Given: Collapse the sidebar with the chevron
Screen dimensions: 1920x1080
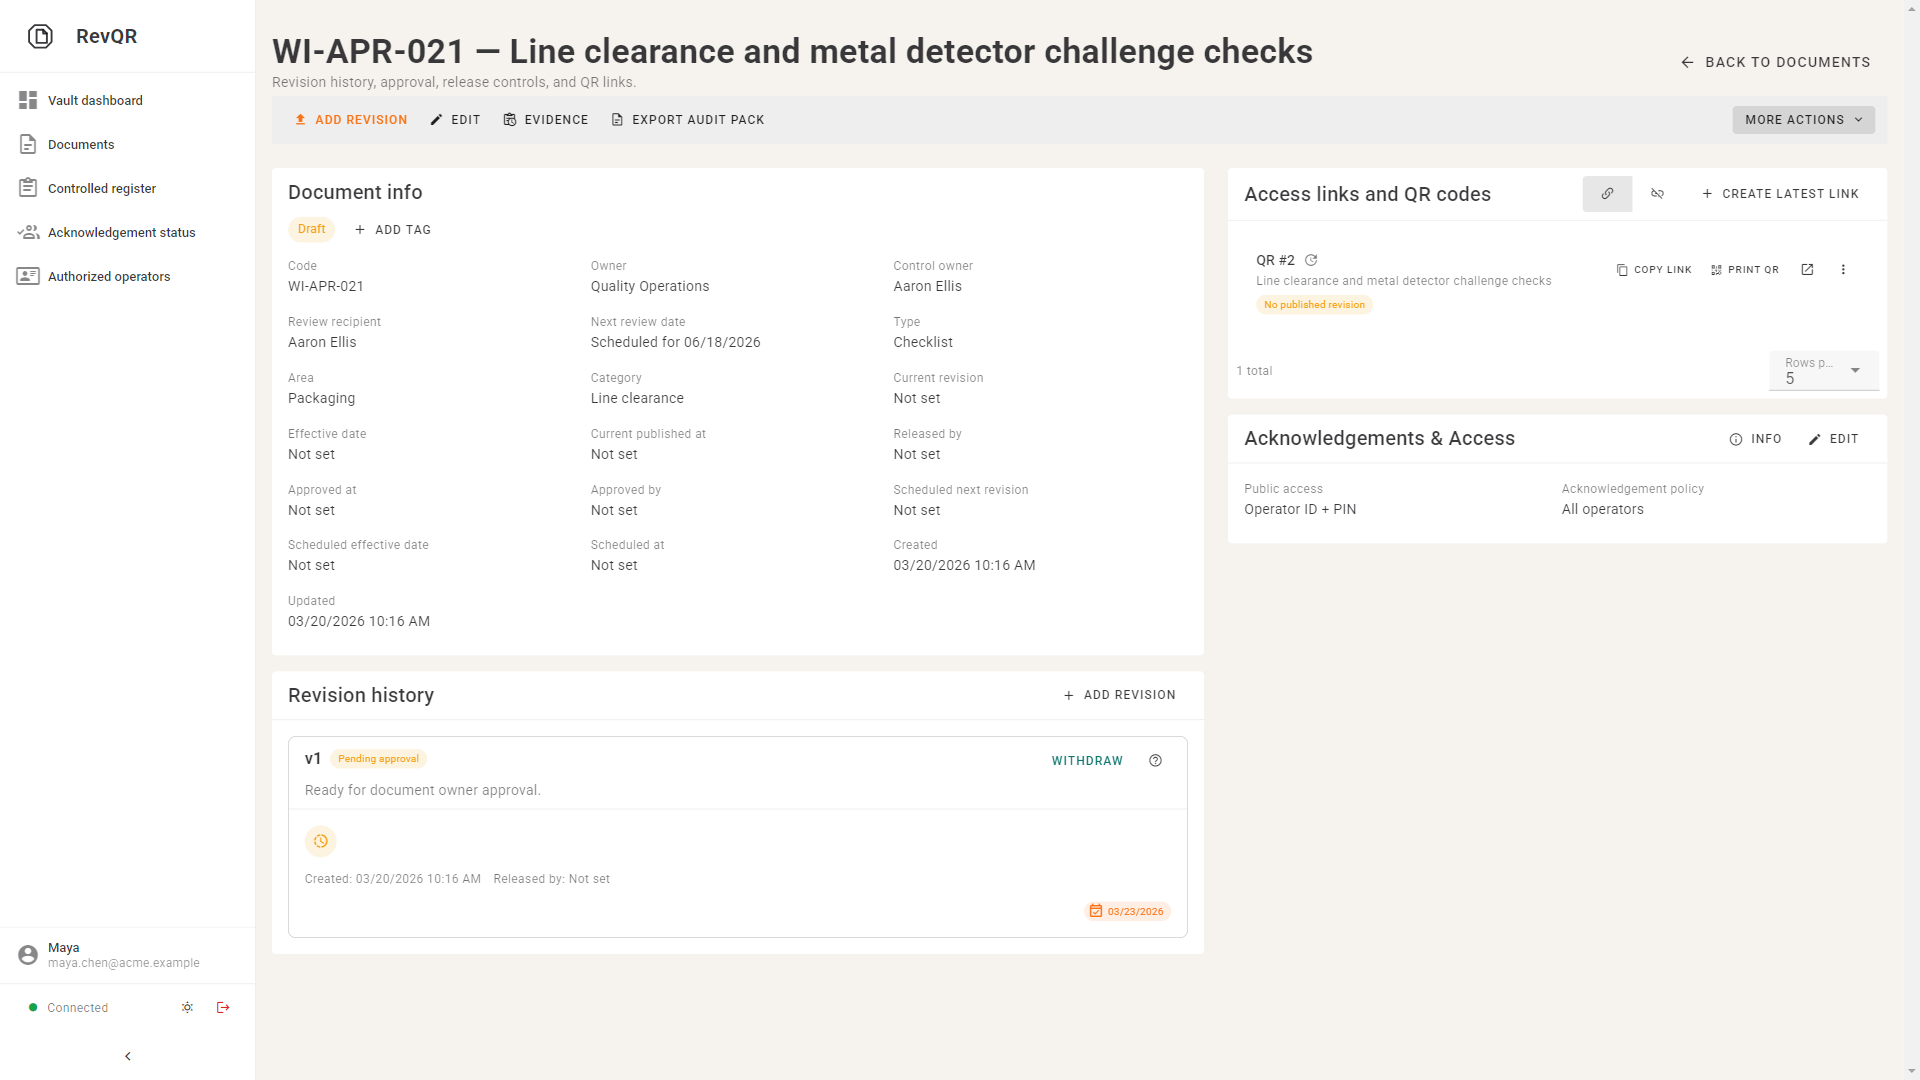Looking at the screenshot, I should click(x=127, y=1056).
